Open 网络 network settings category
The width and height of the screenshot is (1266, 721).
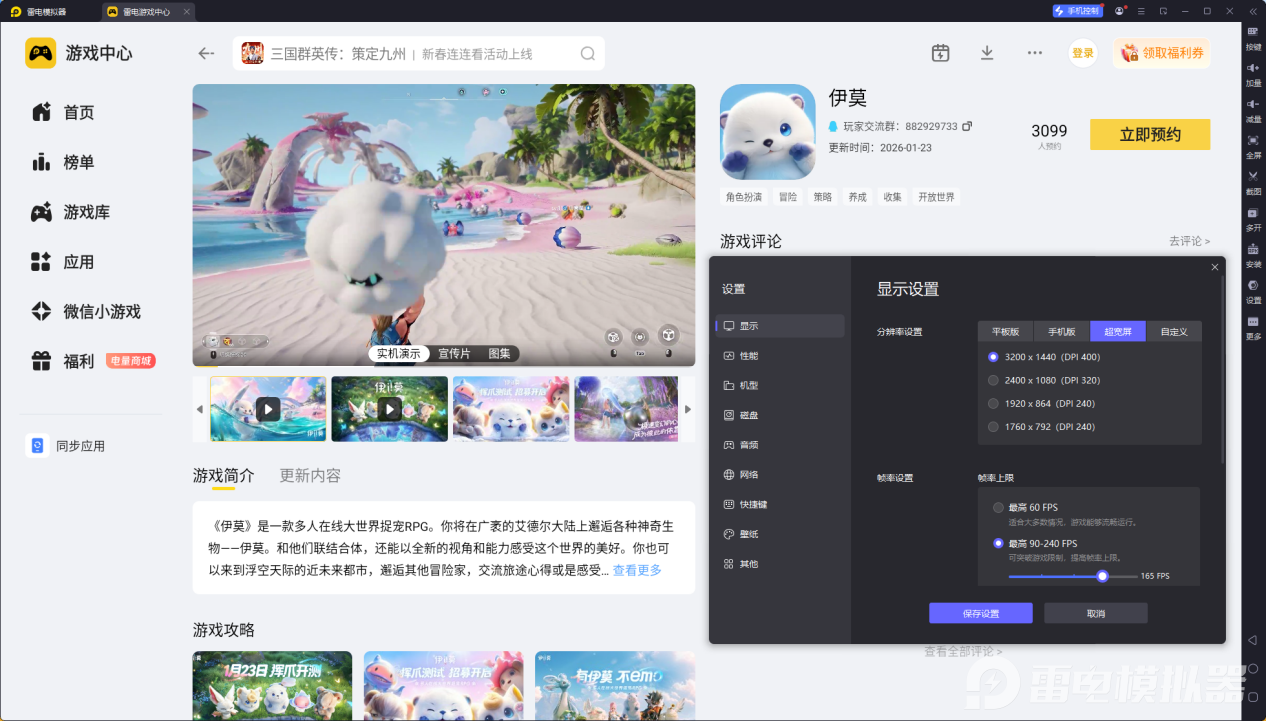coord(780,474)
